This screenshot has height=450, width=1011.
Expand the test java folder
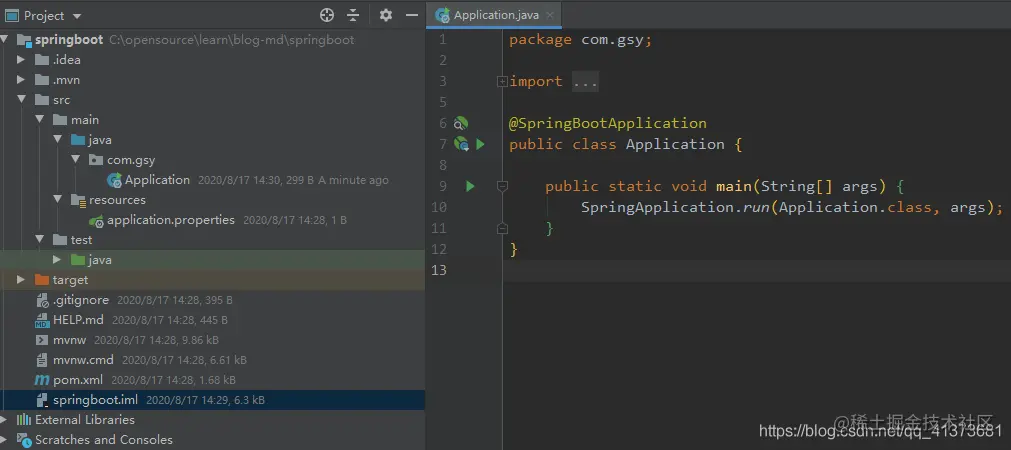[x=57, y=260]
